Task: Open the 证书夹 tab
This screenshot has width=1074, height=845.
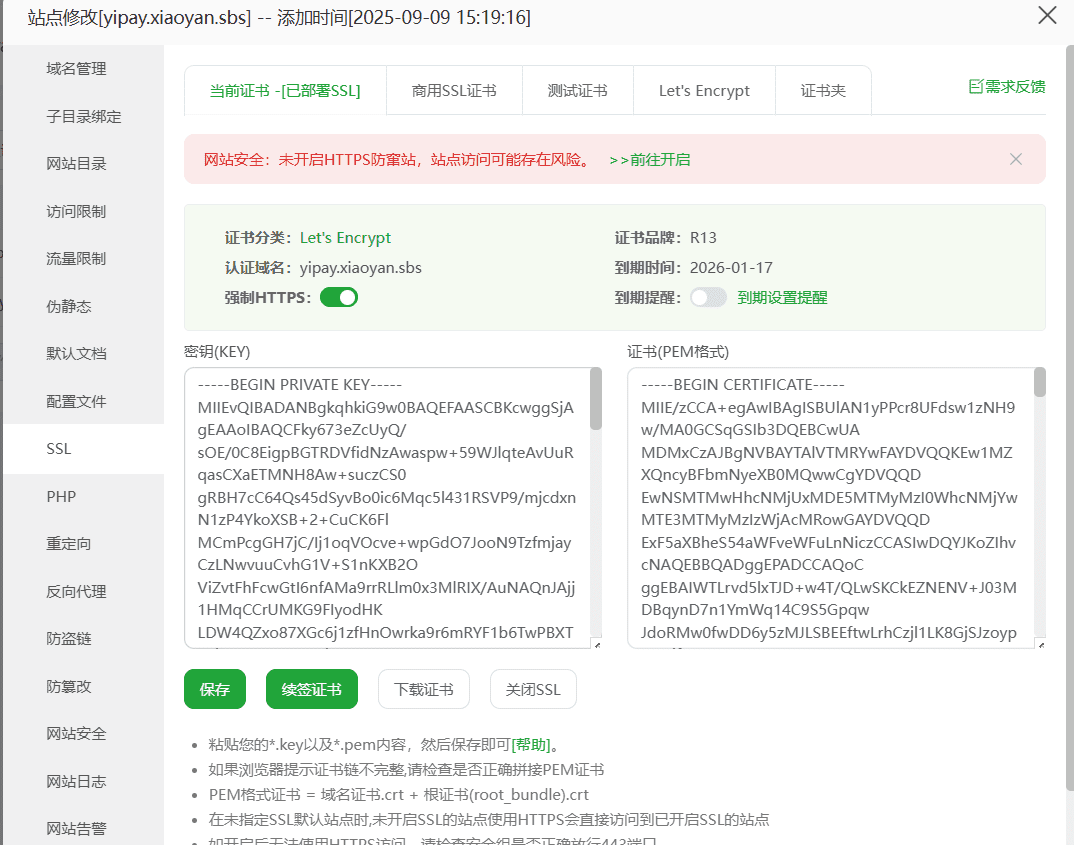Action: 823,91
